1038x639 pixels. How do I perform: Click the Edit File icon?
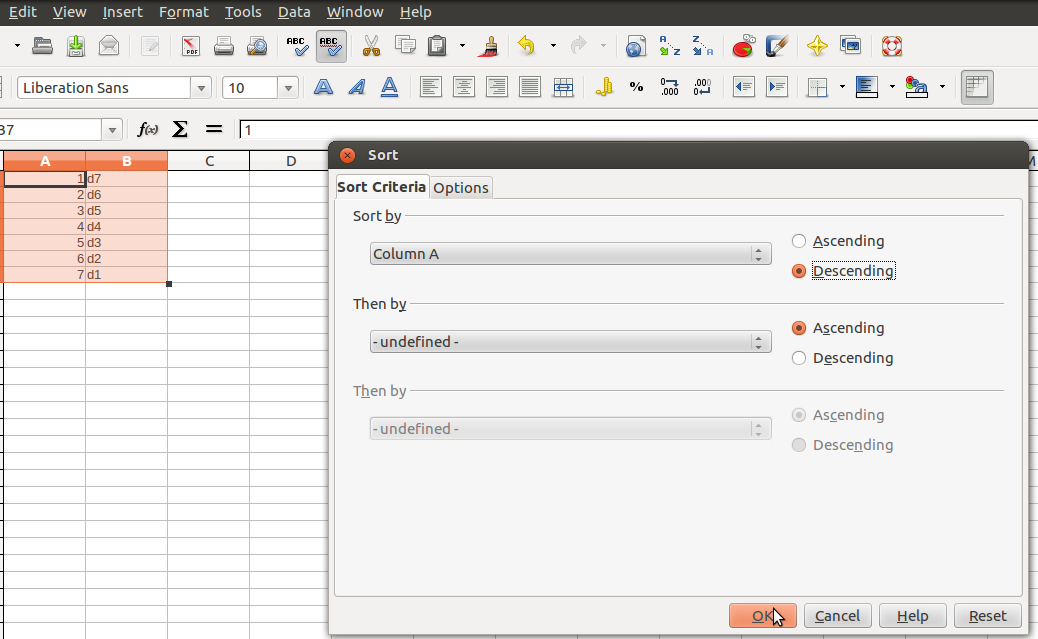tap(150, 46)
